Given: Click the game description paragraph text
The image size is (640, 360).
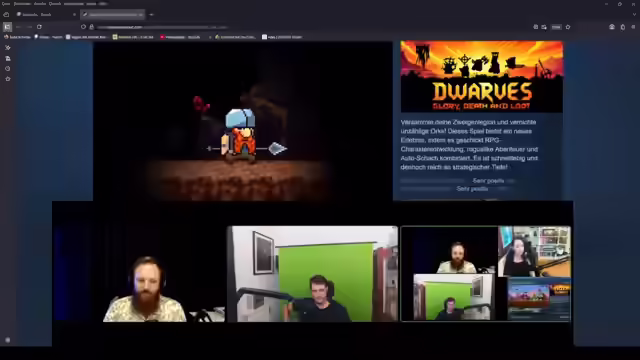Looking at the screenshot, I should [x=469, y=144].
